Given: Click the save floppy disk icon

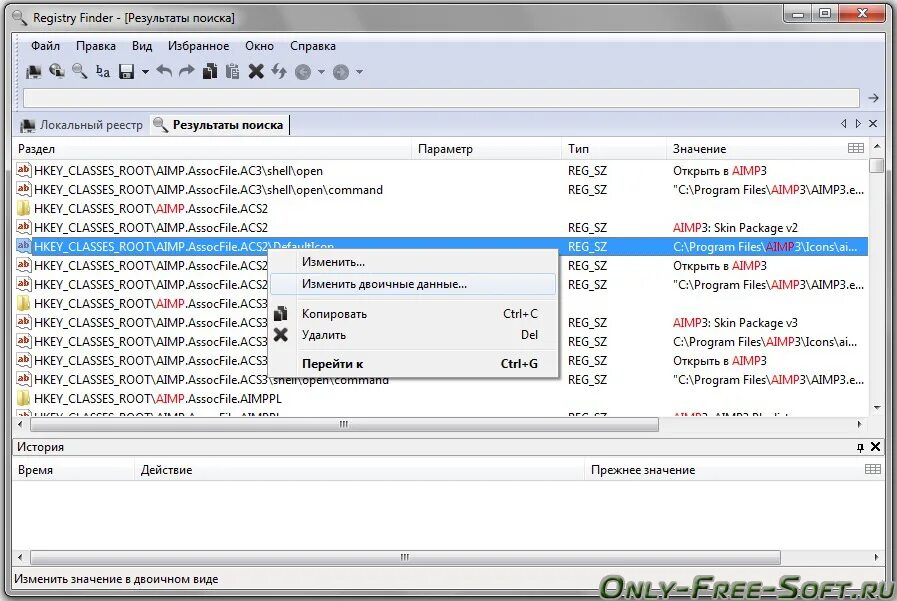Looking at the screenshot, I should coord(126,71).
